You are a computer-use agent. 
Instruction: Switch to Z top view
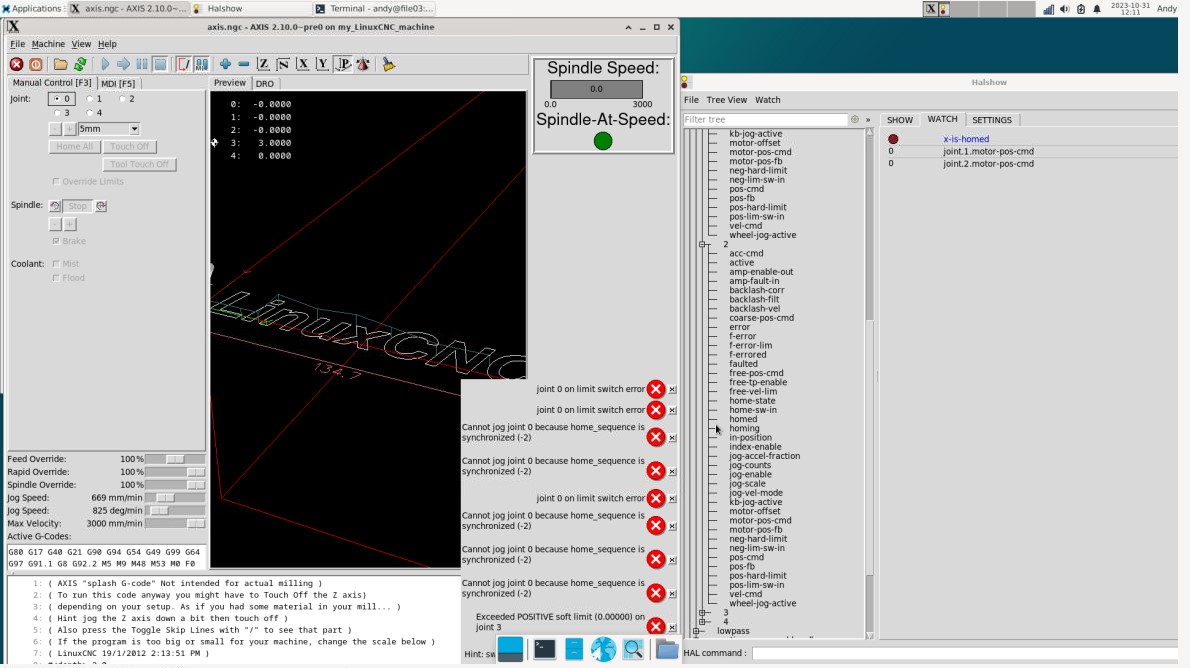click(x=263, y=65)
